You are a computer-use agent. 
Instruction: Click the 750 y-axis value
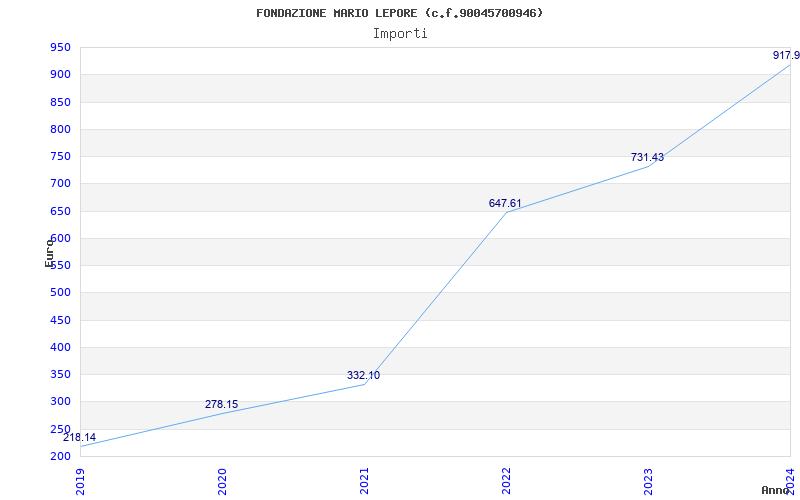[60, 157]
